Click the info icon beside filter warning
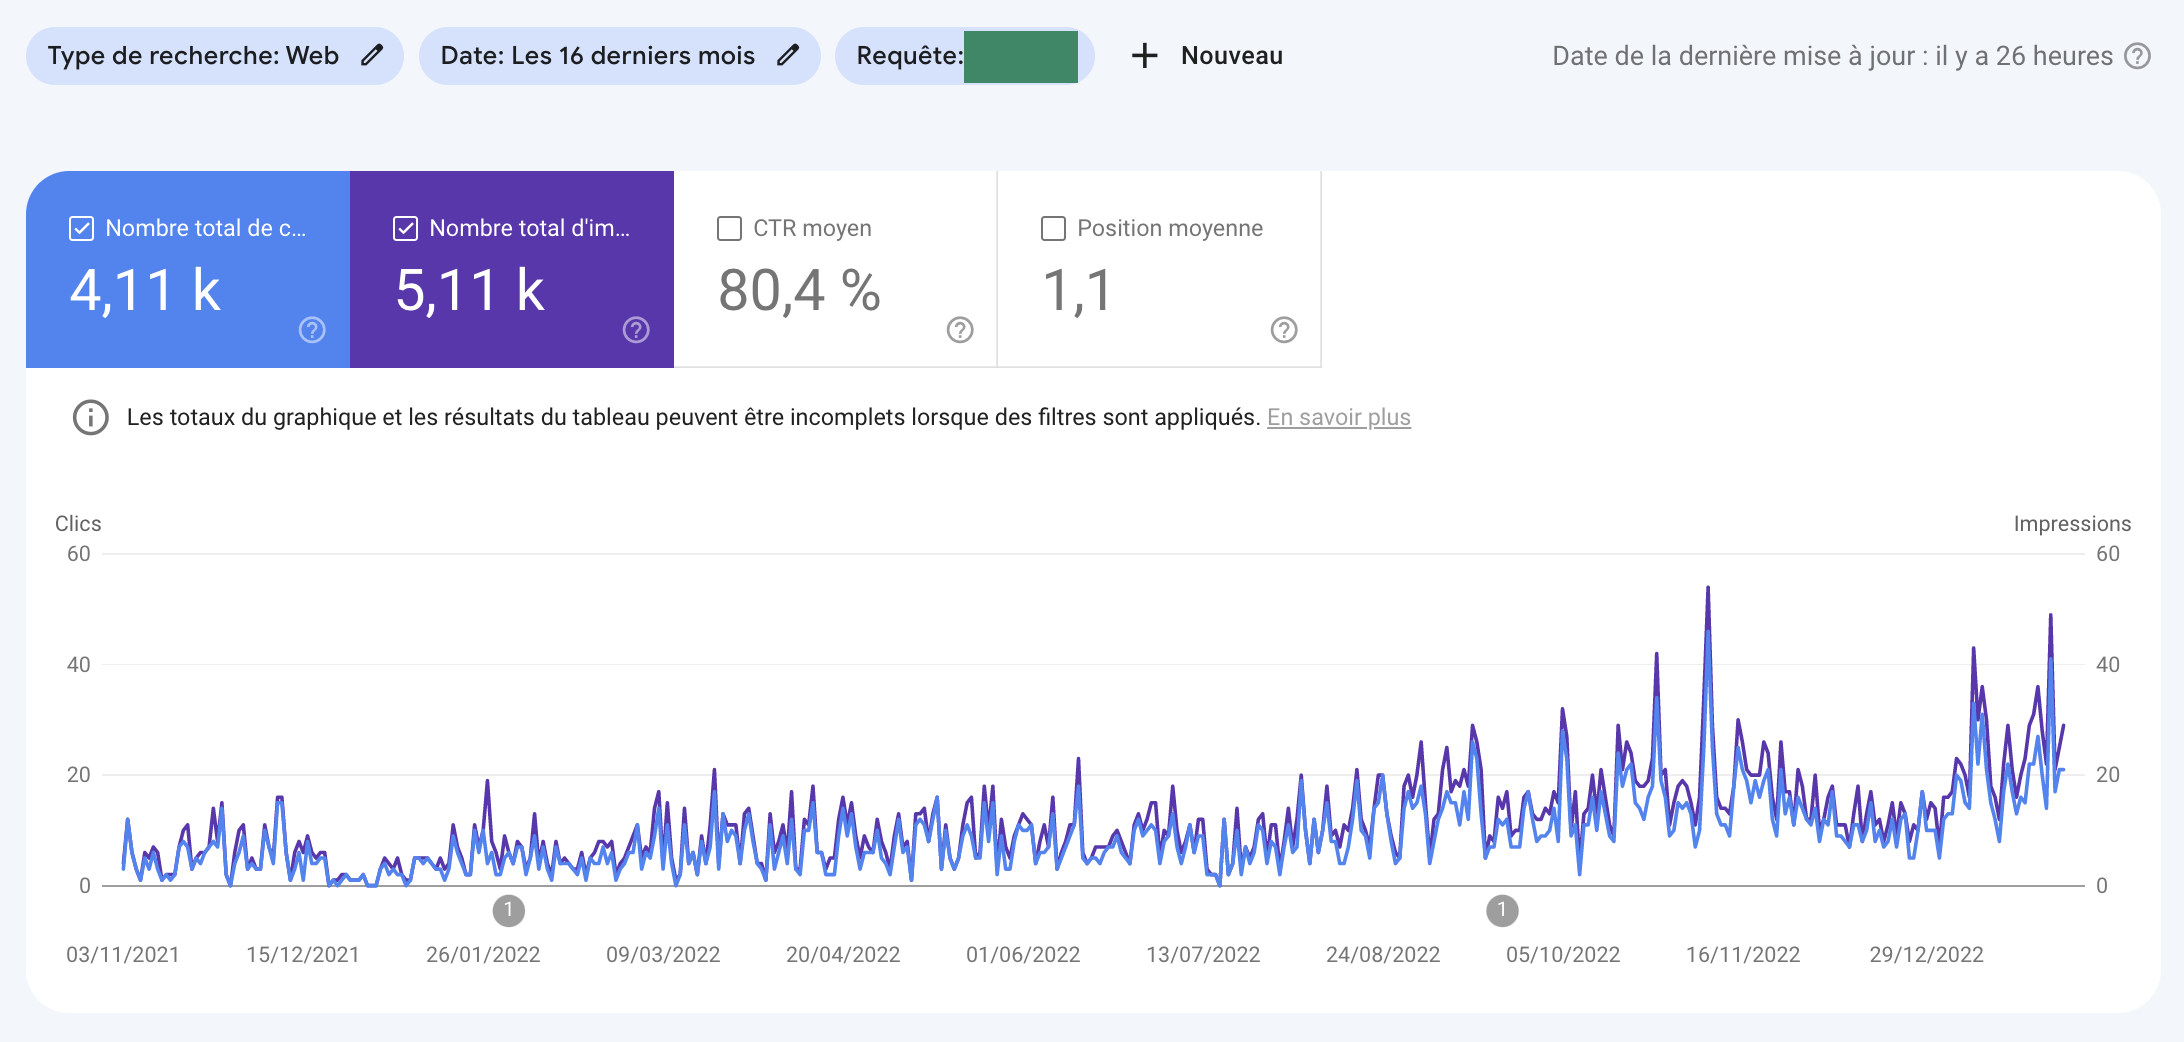Screen dimensions: 2184x1042 point(91,417)
